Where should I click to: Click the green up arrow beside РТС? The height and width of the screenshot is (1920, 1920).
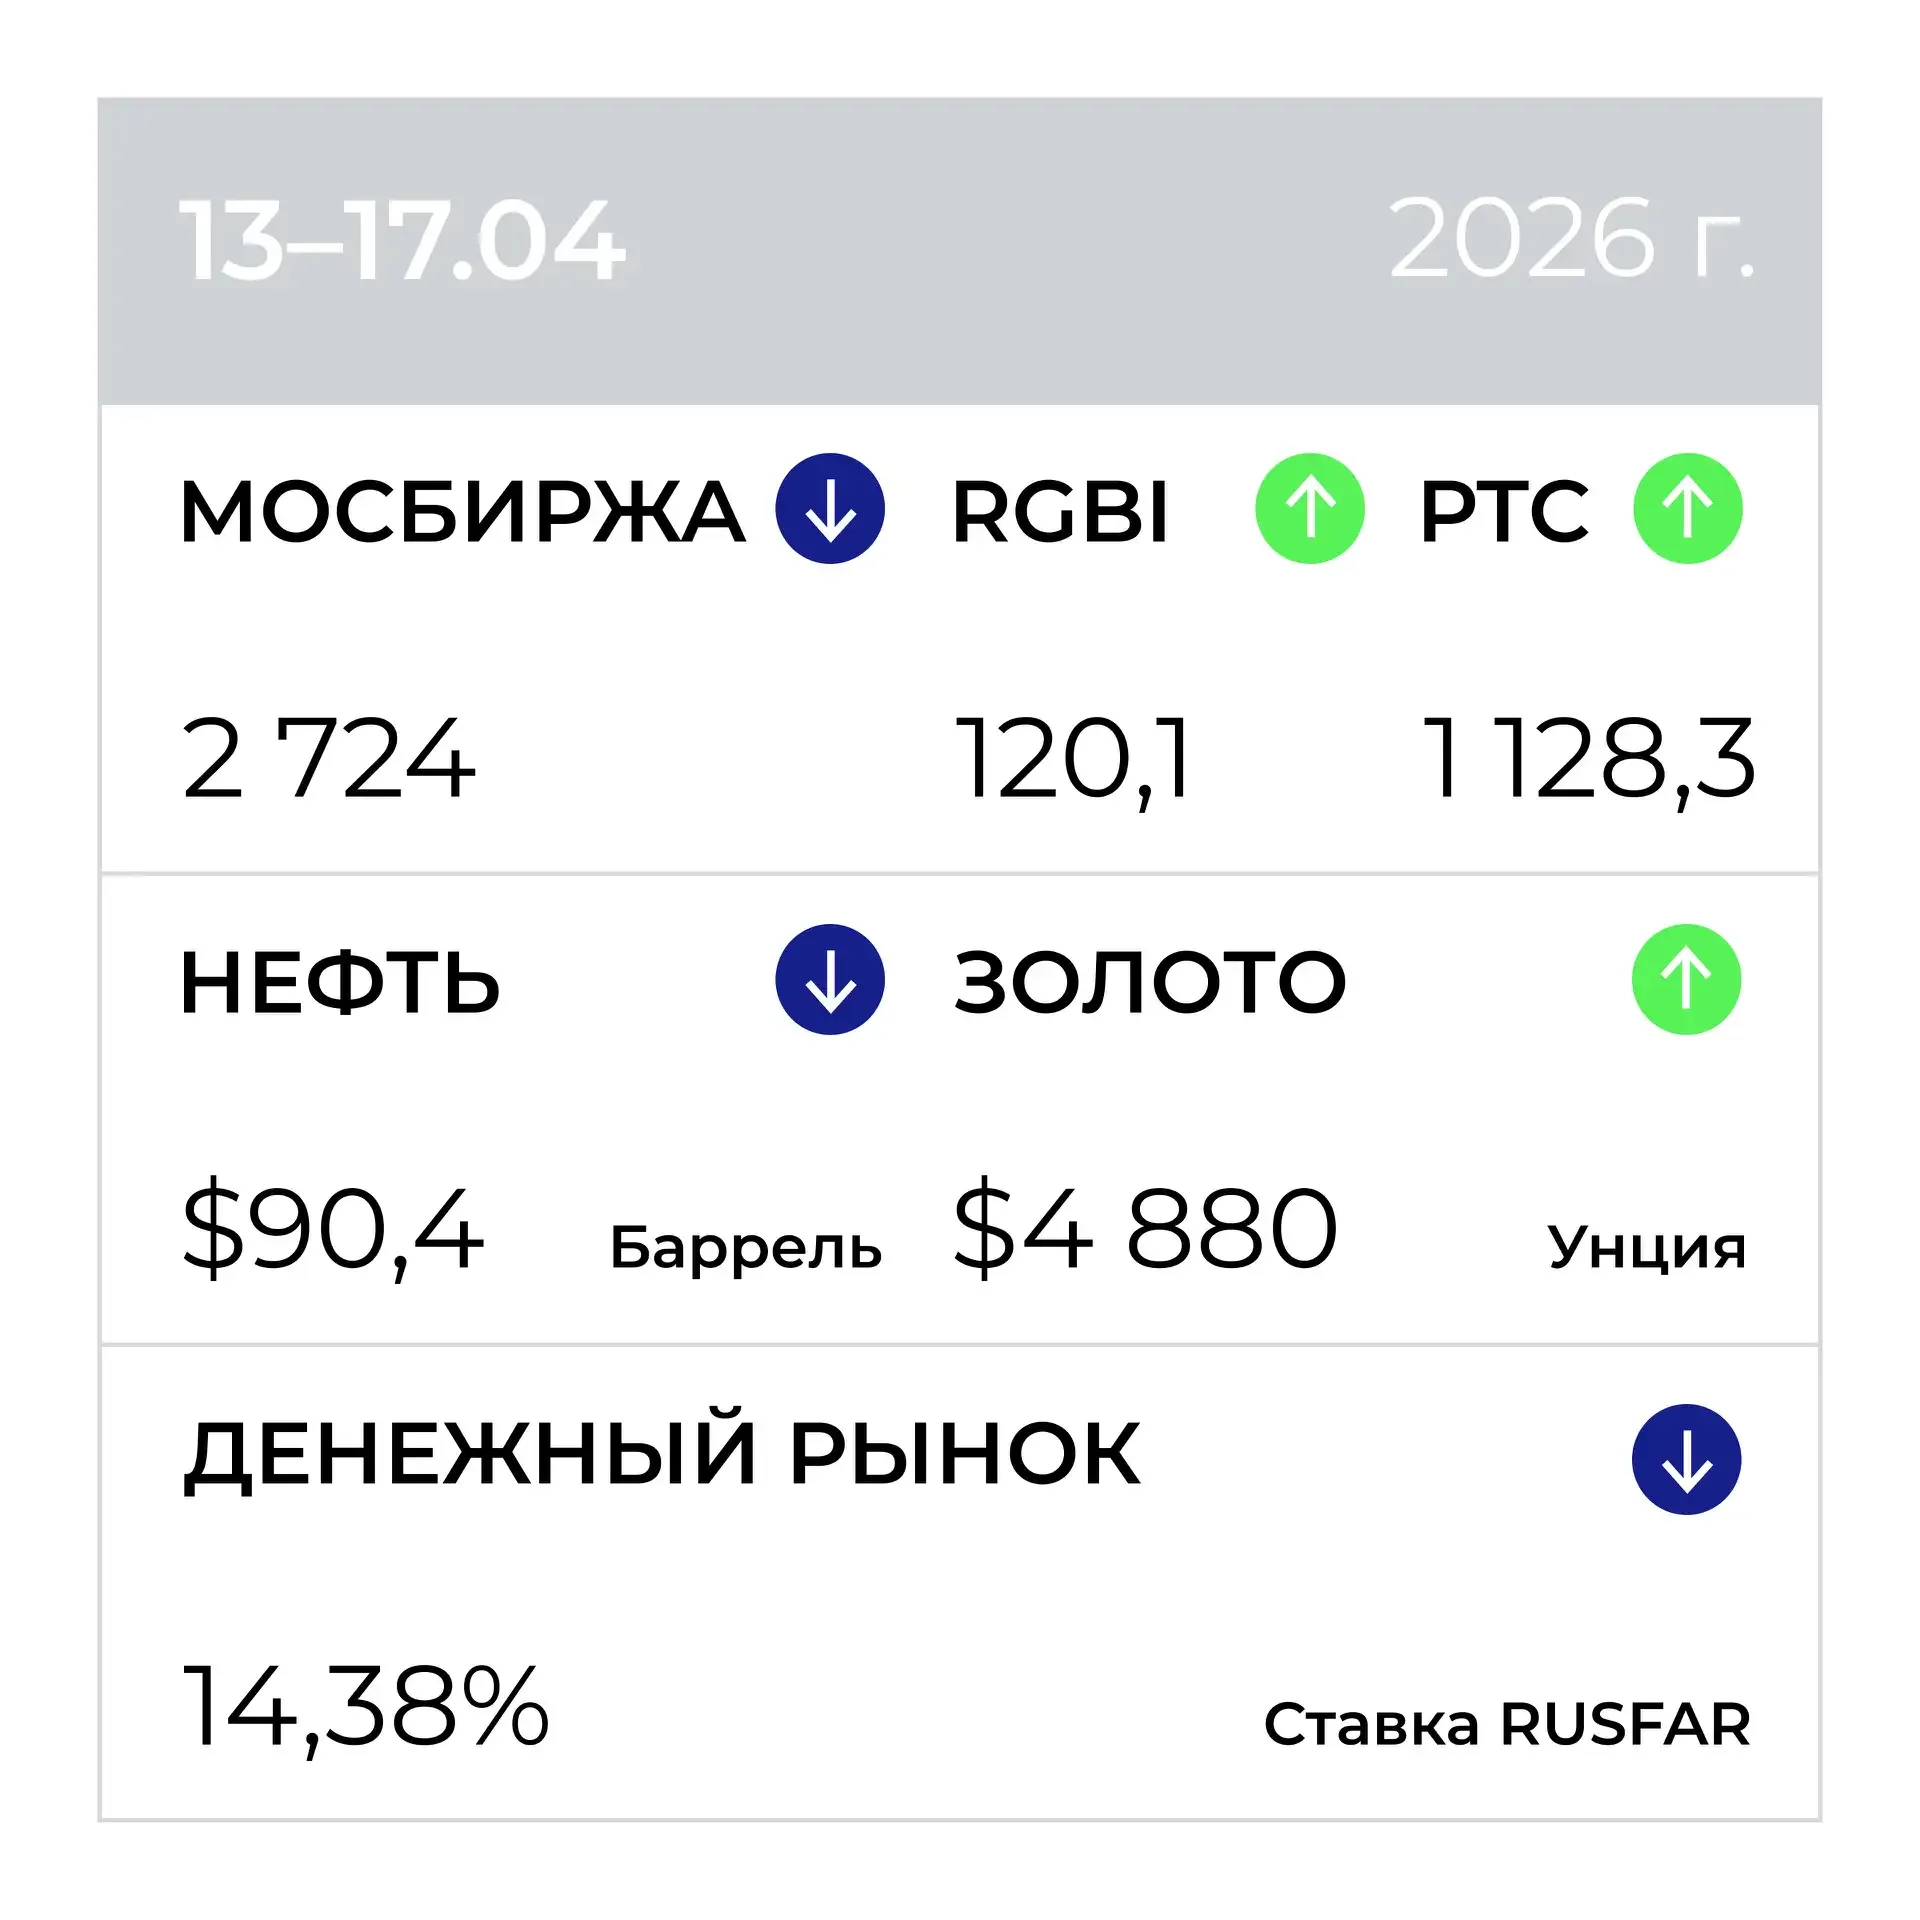pyautogui.click(x=1687, y=509)
